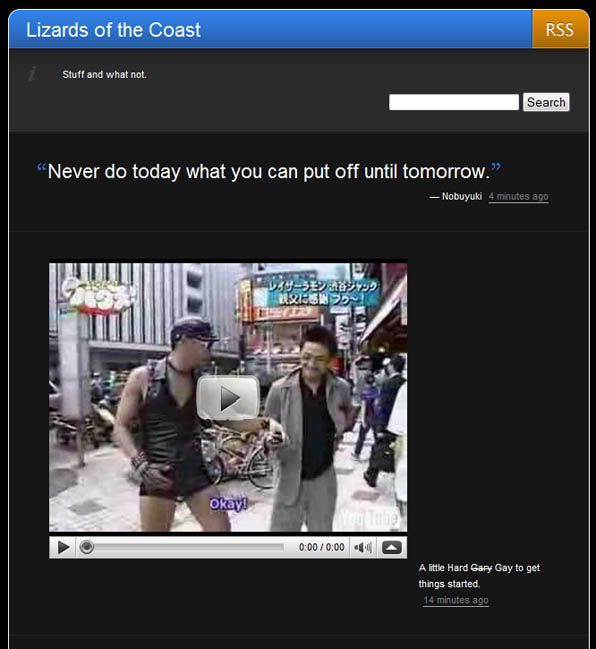
Task: Expand the player menu with the up-arrow button
Action: [x=392, y=548]
